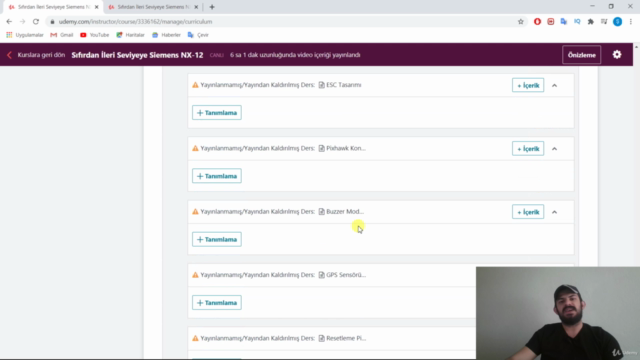The image size is (640, 360).
Task: Open the Gmail bookmark
Action: click(x=62, y=35)
